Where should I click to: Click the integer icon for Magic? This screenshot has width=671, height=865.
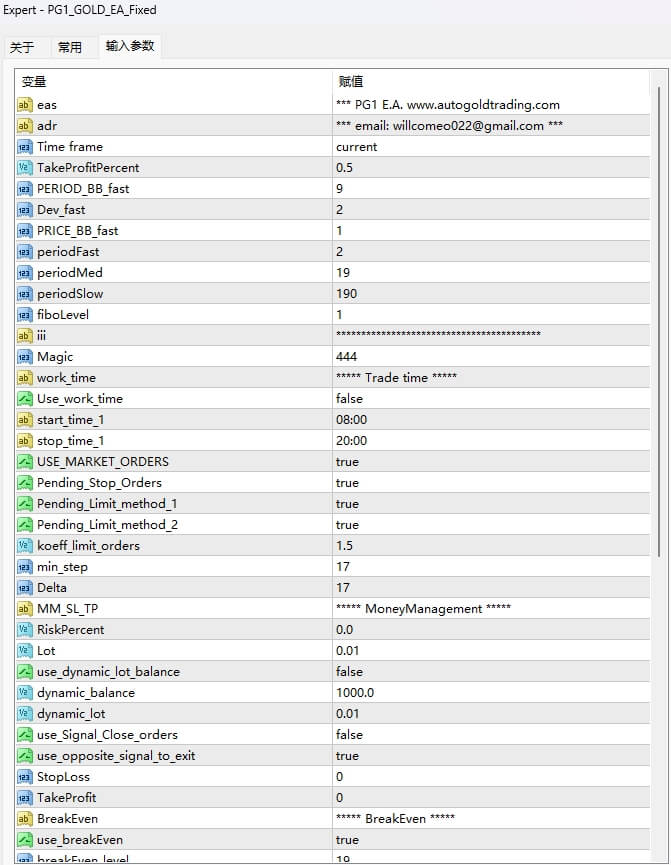coord(24,356)
